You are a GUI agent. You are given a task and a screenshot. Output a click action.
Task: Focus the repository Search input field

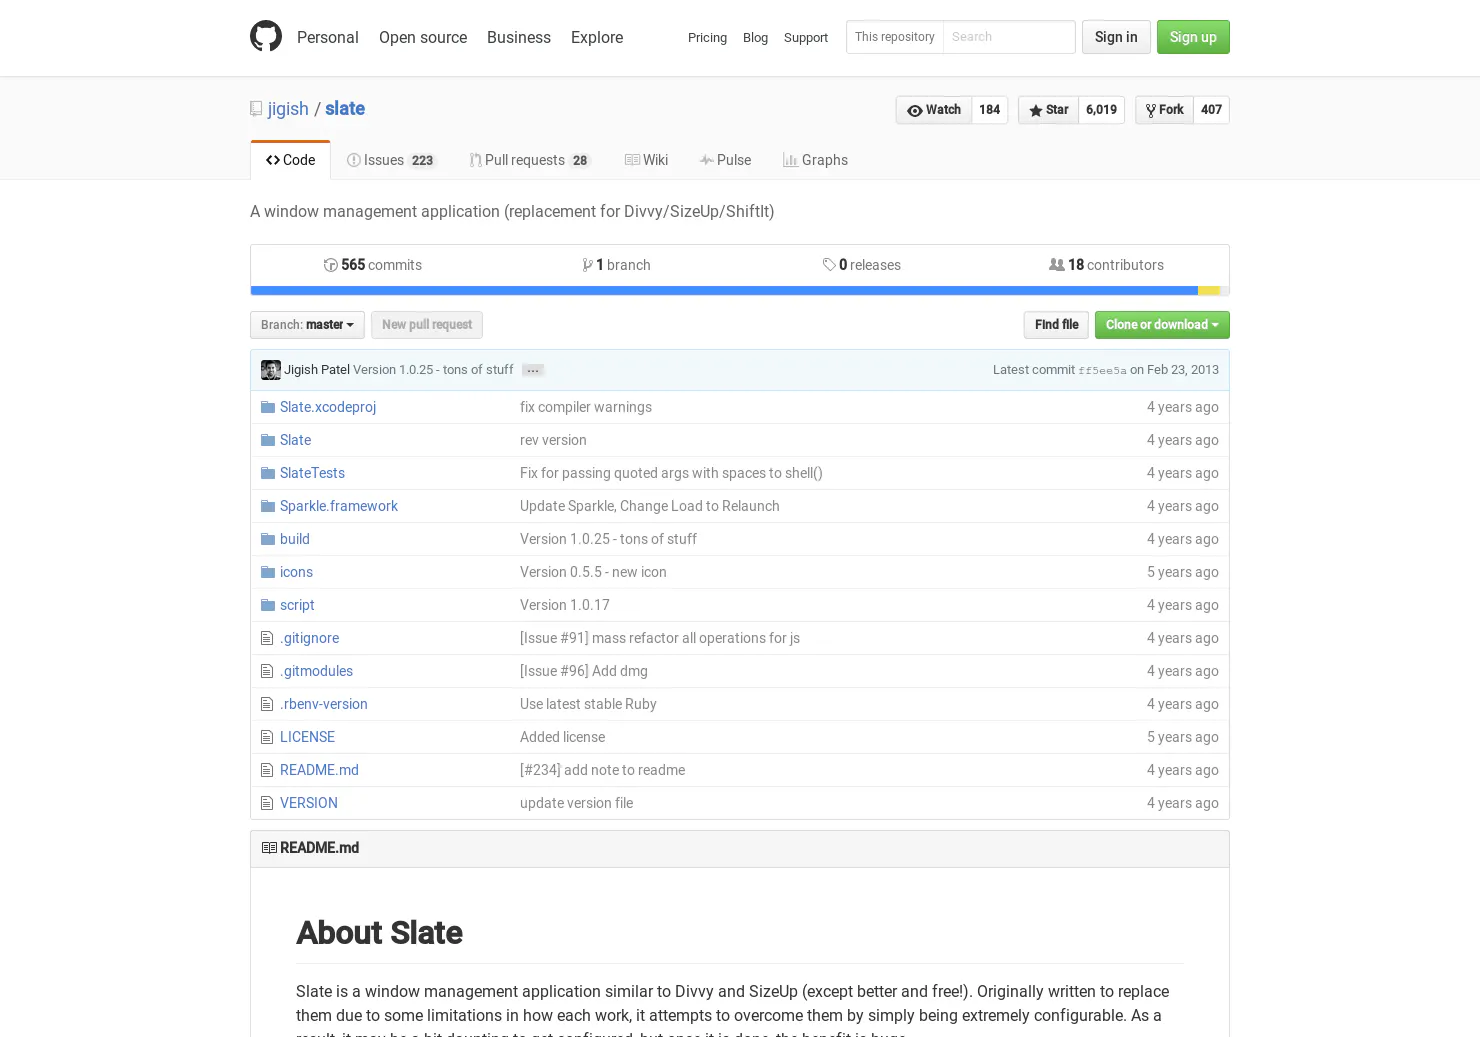tap(1009, 37)
